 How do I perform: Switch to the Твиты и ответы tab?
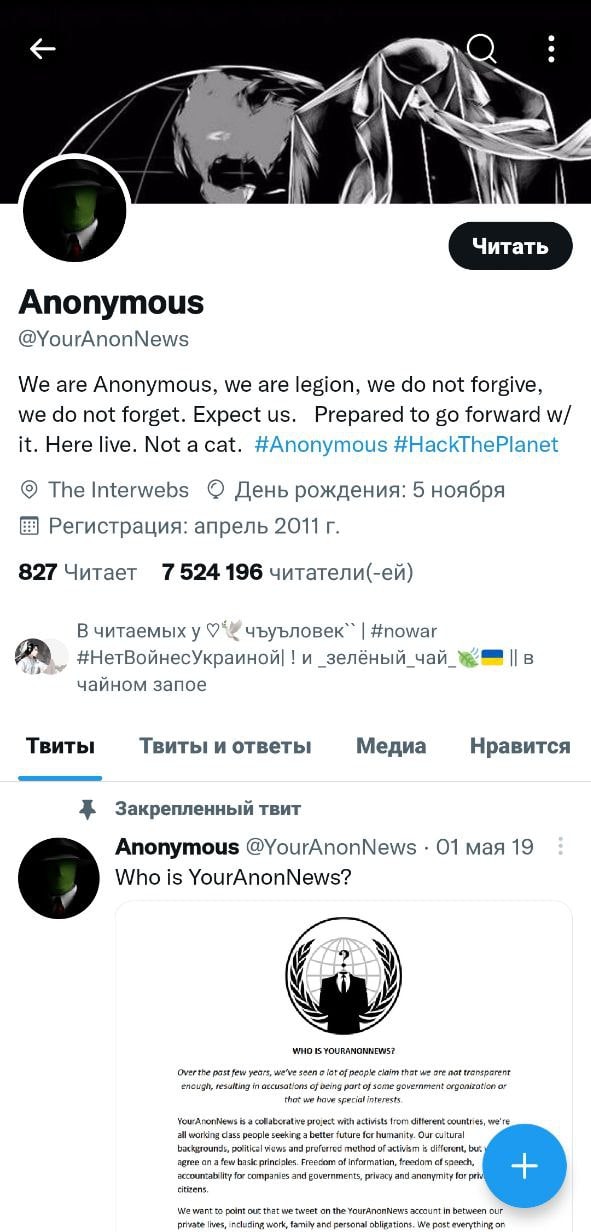(x=225, y=746)
